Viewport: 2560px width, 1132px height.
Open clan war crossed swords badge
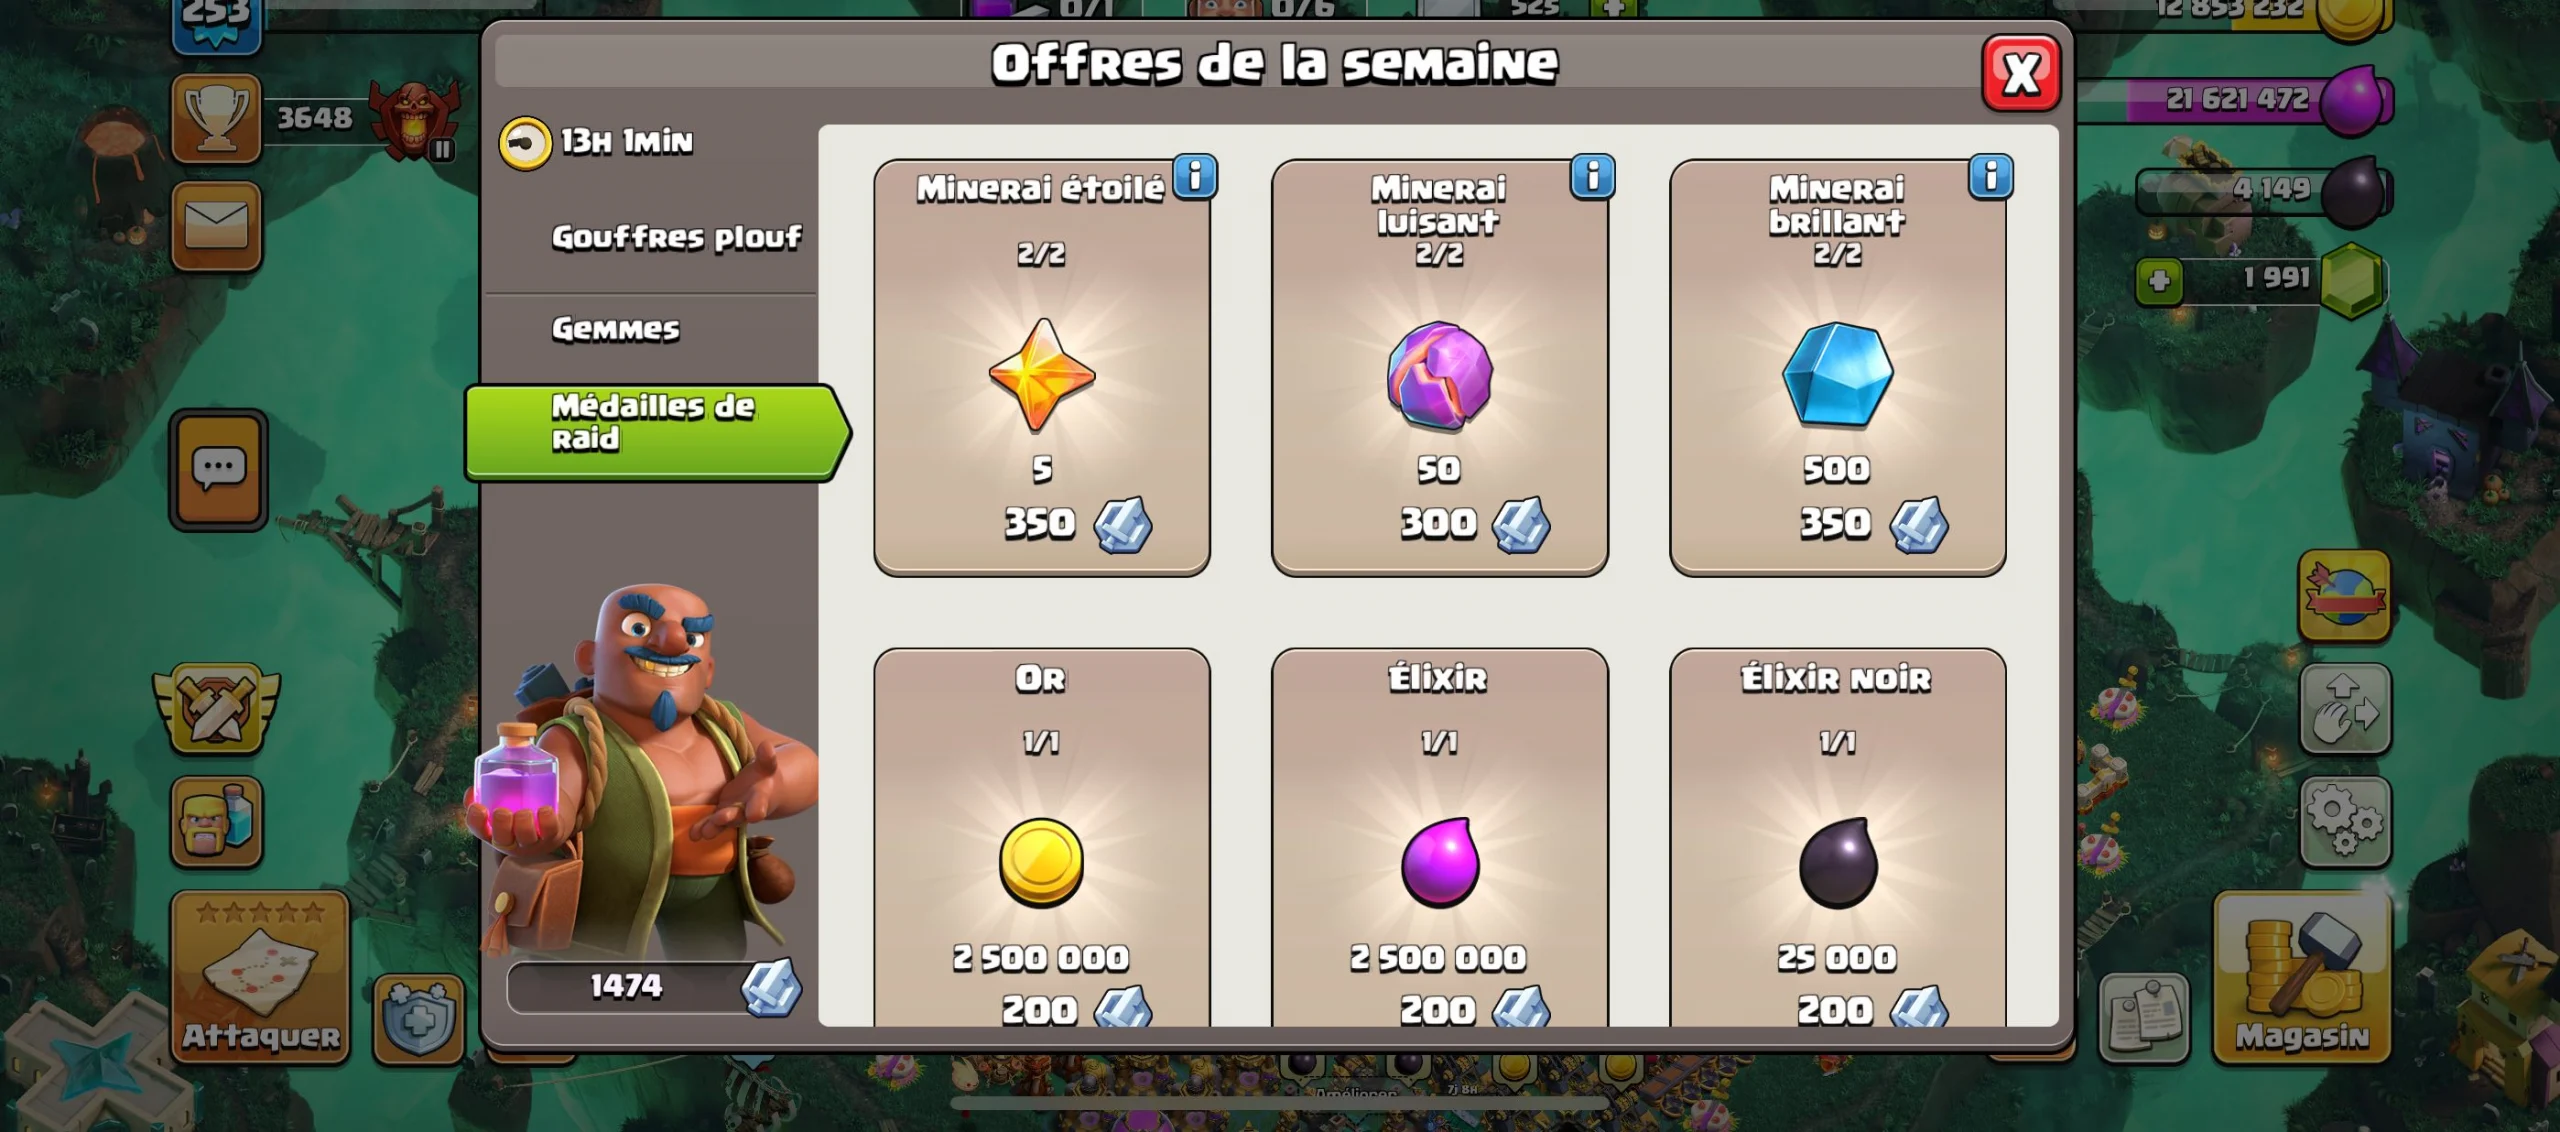(x=216, y=708)
